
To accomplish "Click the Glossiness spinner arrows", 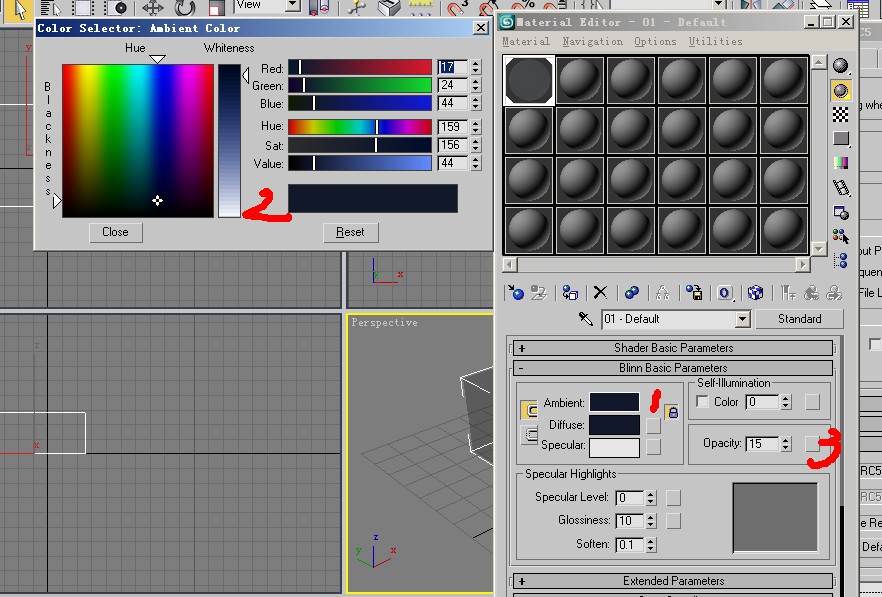I will (x=651, y=521).
